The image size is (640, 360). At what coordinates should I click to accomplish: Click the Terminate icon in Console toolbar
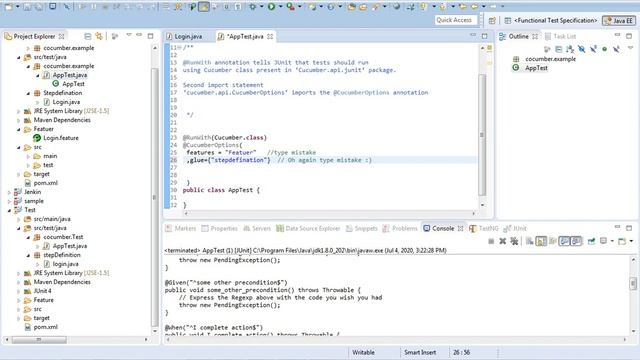point(491,241)
